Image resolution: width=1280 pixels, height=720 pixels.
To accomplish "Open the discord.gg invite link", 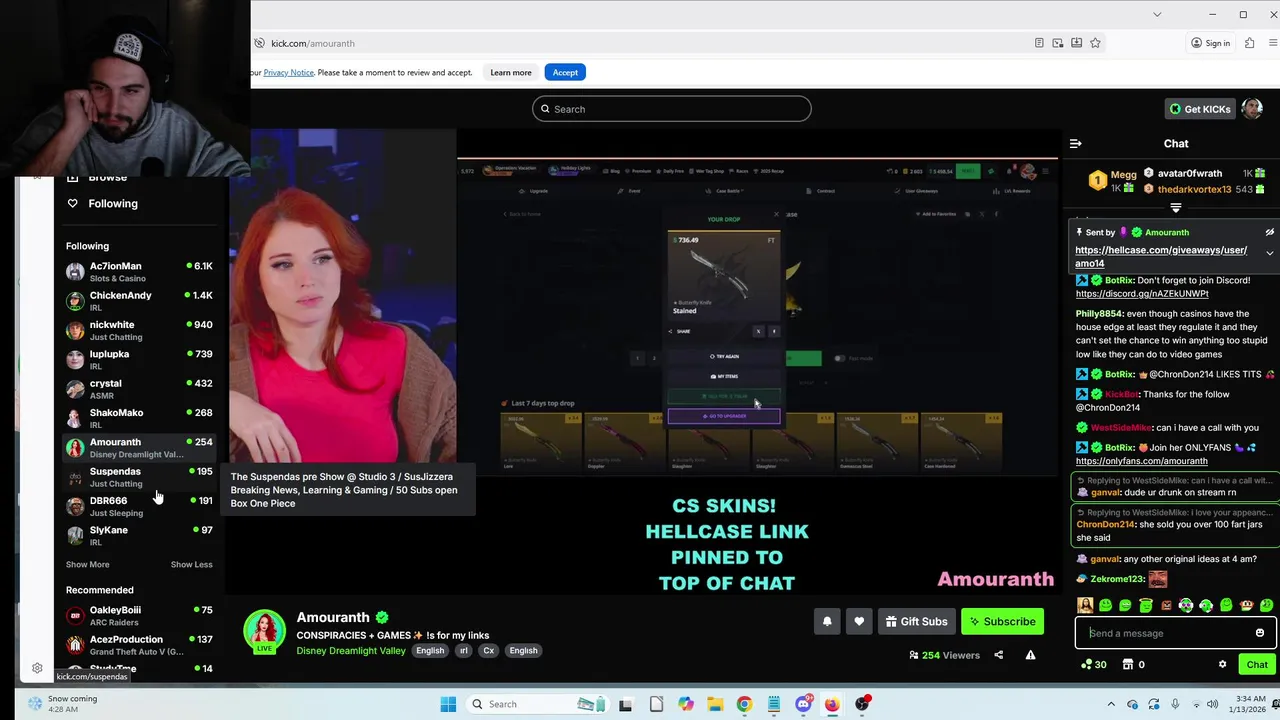I will [1142, 294].
